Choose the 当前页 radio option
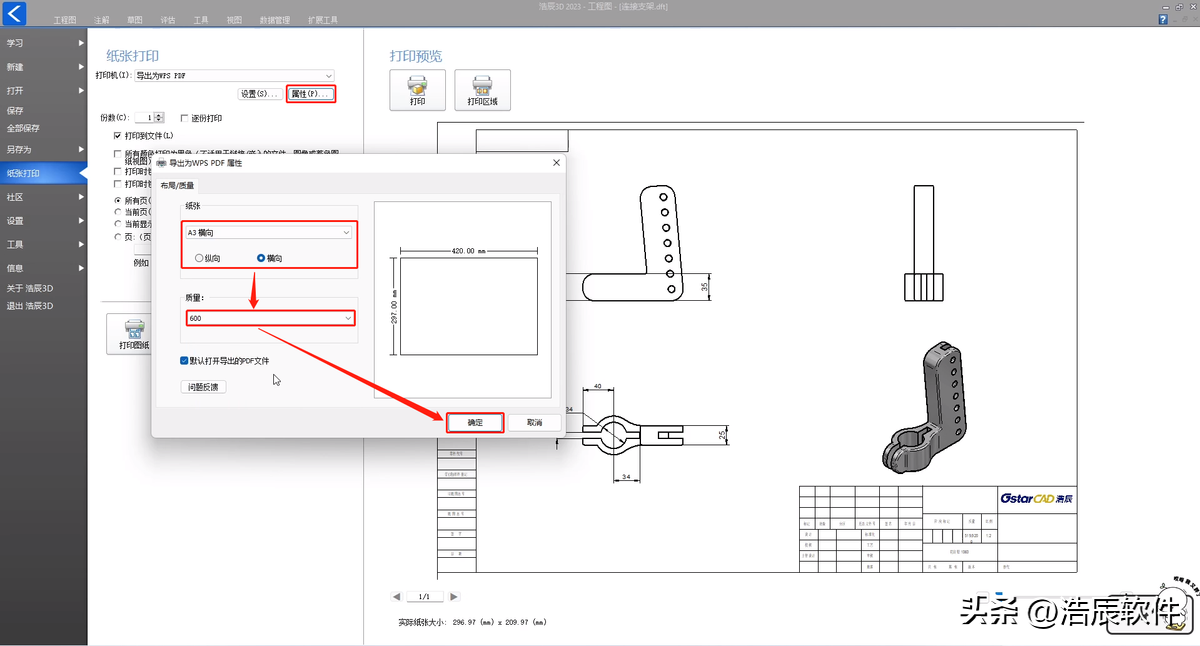The image size is (1200, 646). 118,211
